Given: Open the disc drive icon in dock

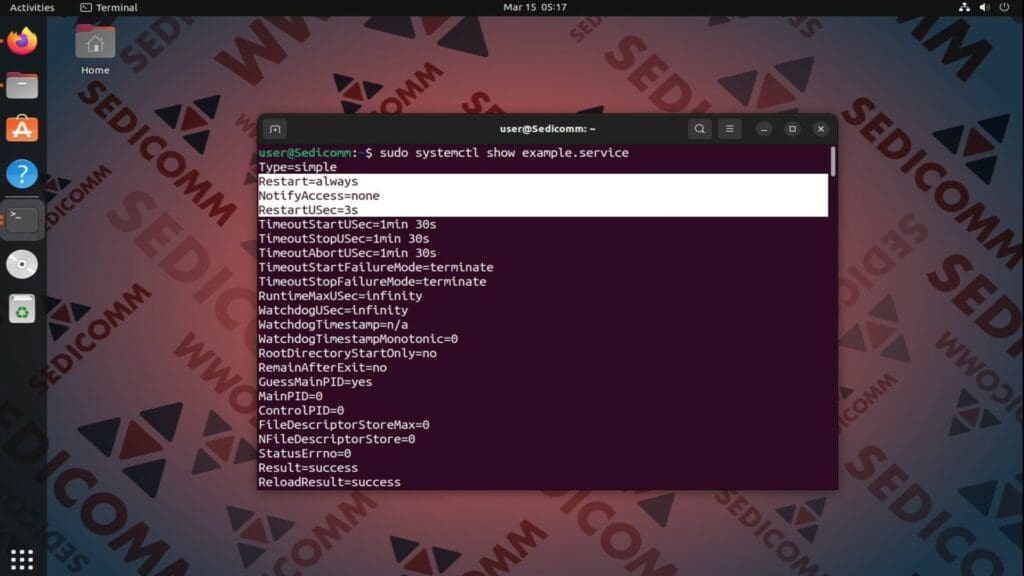Looking at the screenshot, I should point(22,264).
